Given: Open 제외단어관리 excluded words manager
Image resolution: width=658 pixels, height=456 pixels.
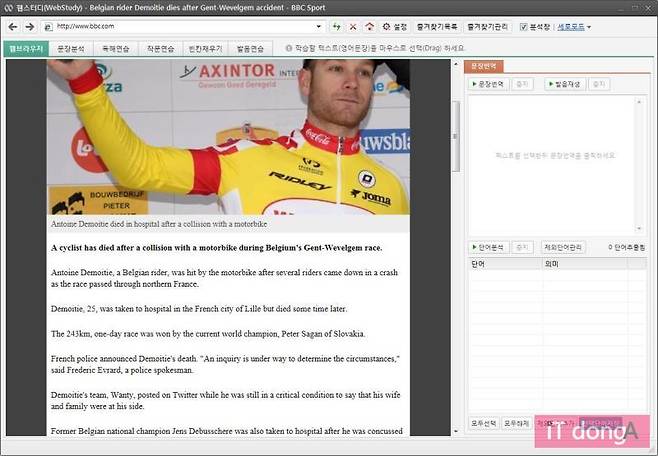Looking at the screenshot, I should pyautogui.click(x=563, y=248).
